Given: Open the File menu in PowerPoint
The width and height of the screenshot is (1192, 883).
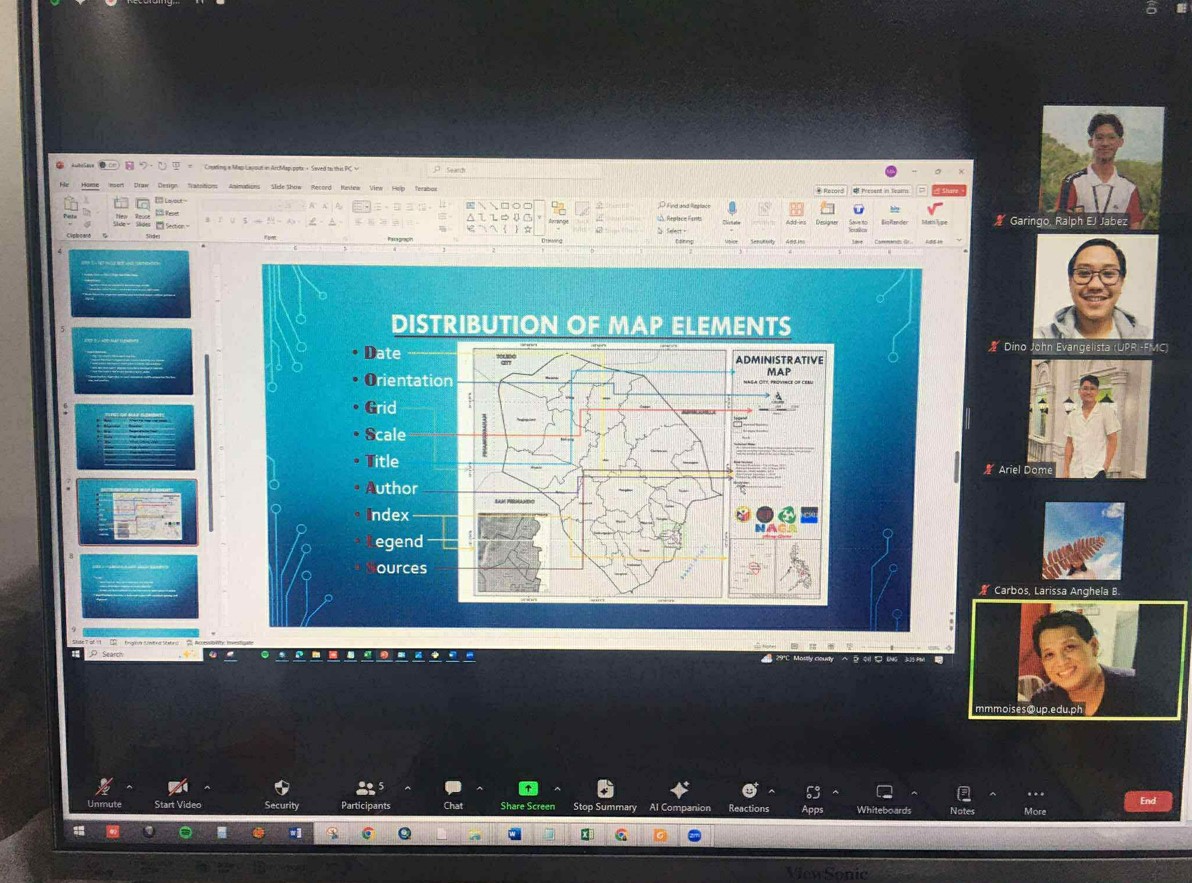Looking at the screenshot, I should pyautogui.click(x=65, y=185).
